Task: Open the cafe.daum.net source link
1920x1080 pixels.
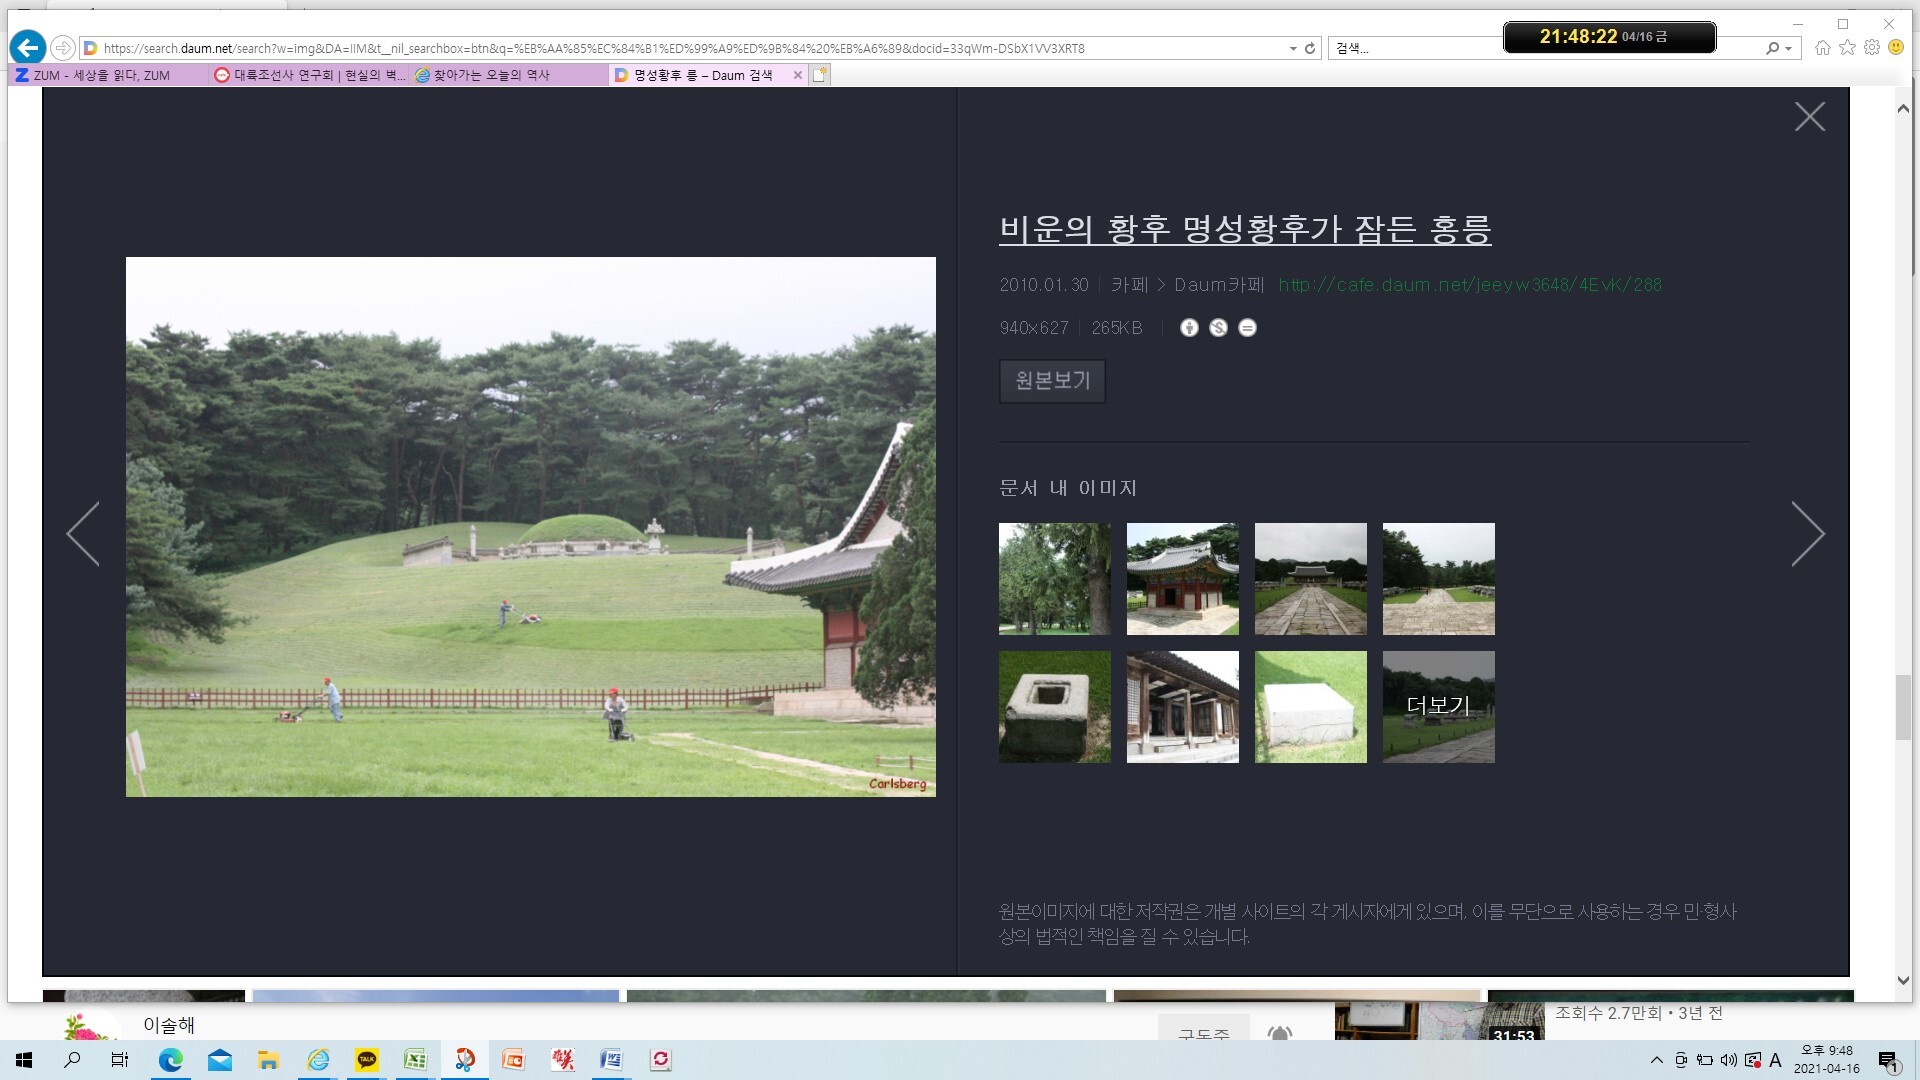Action: coord(1469,285)
